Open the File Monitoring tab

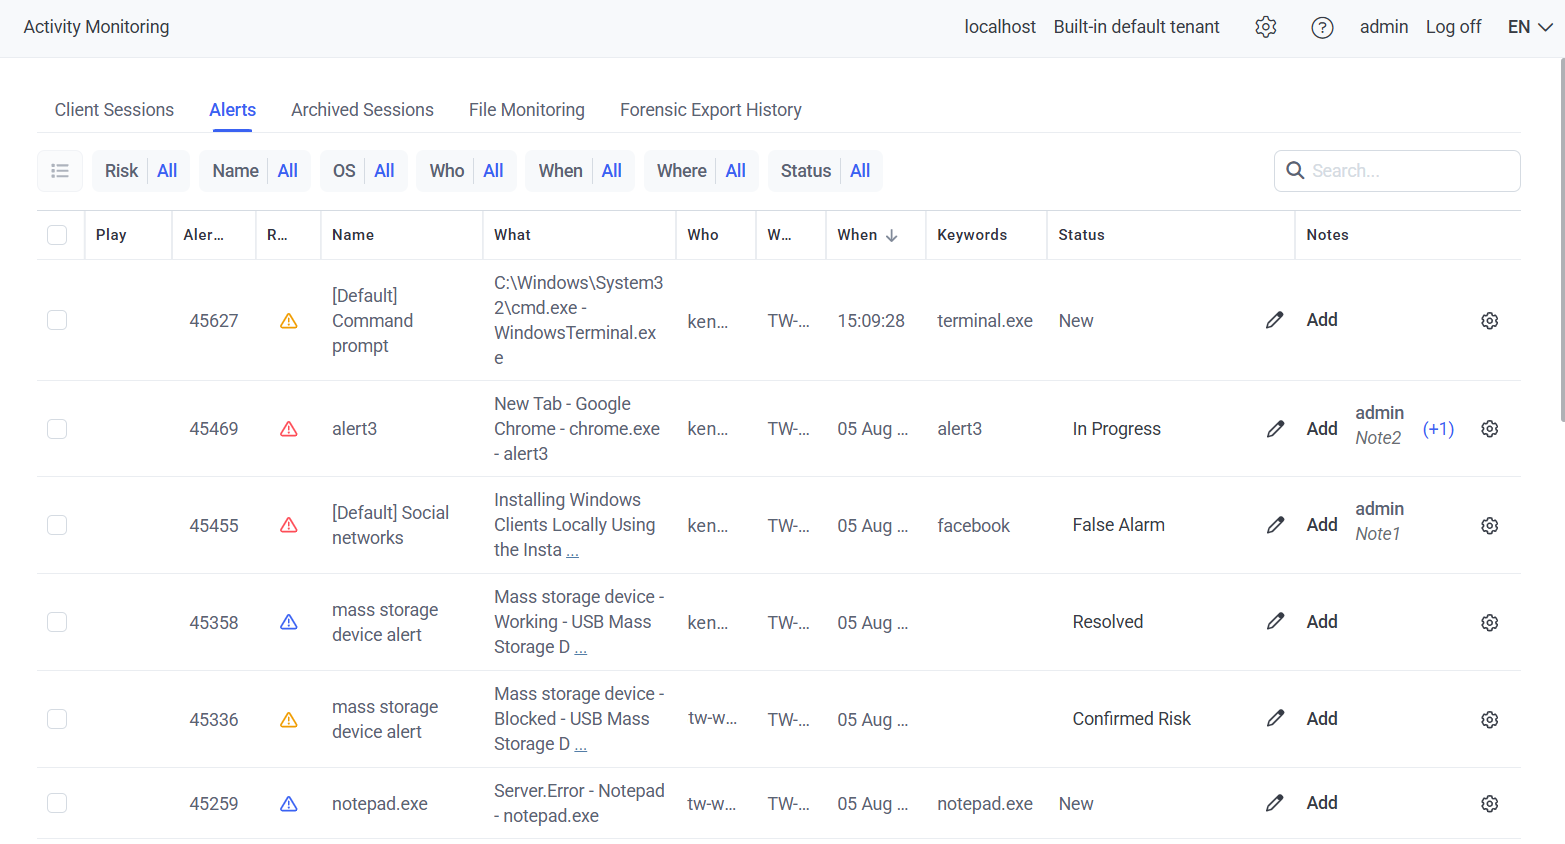pos(526,110)
